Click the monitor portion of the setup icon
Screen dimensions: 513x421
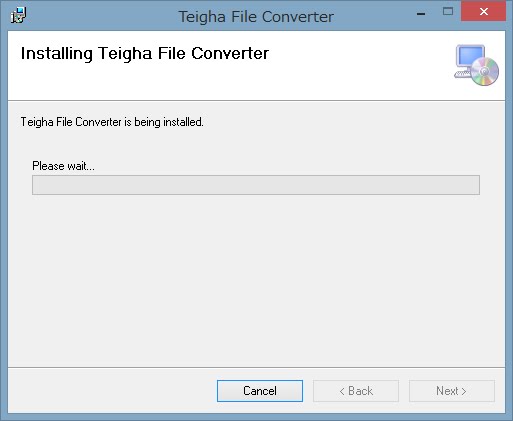tap(470, 57)
